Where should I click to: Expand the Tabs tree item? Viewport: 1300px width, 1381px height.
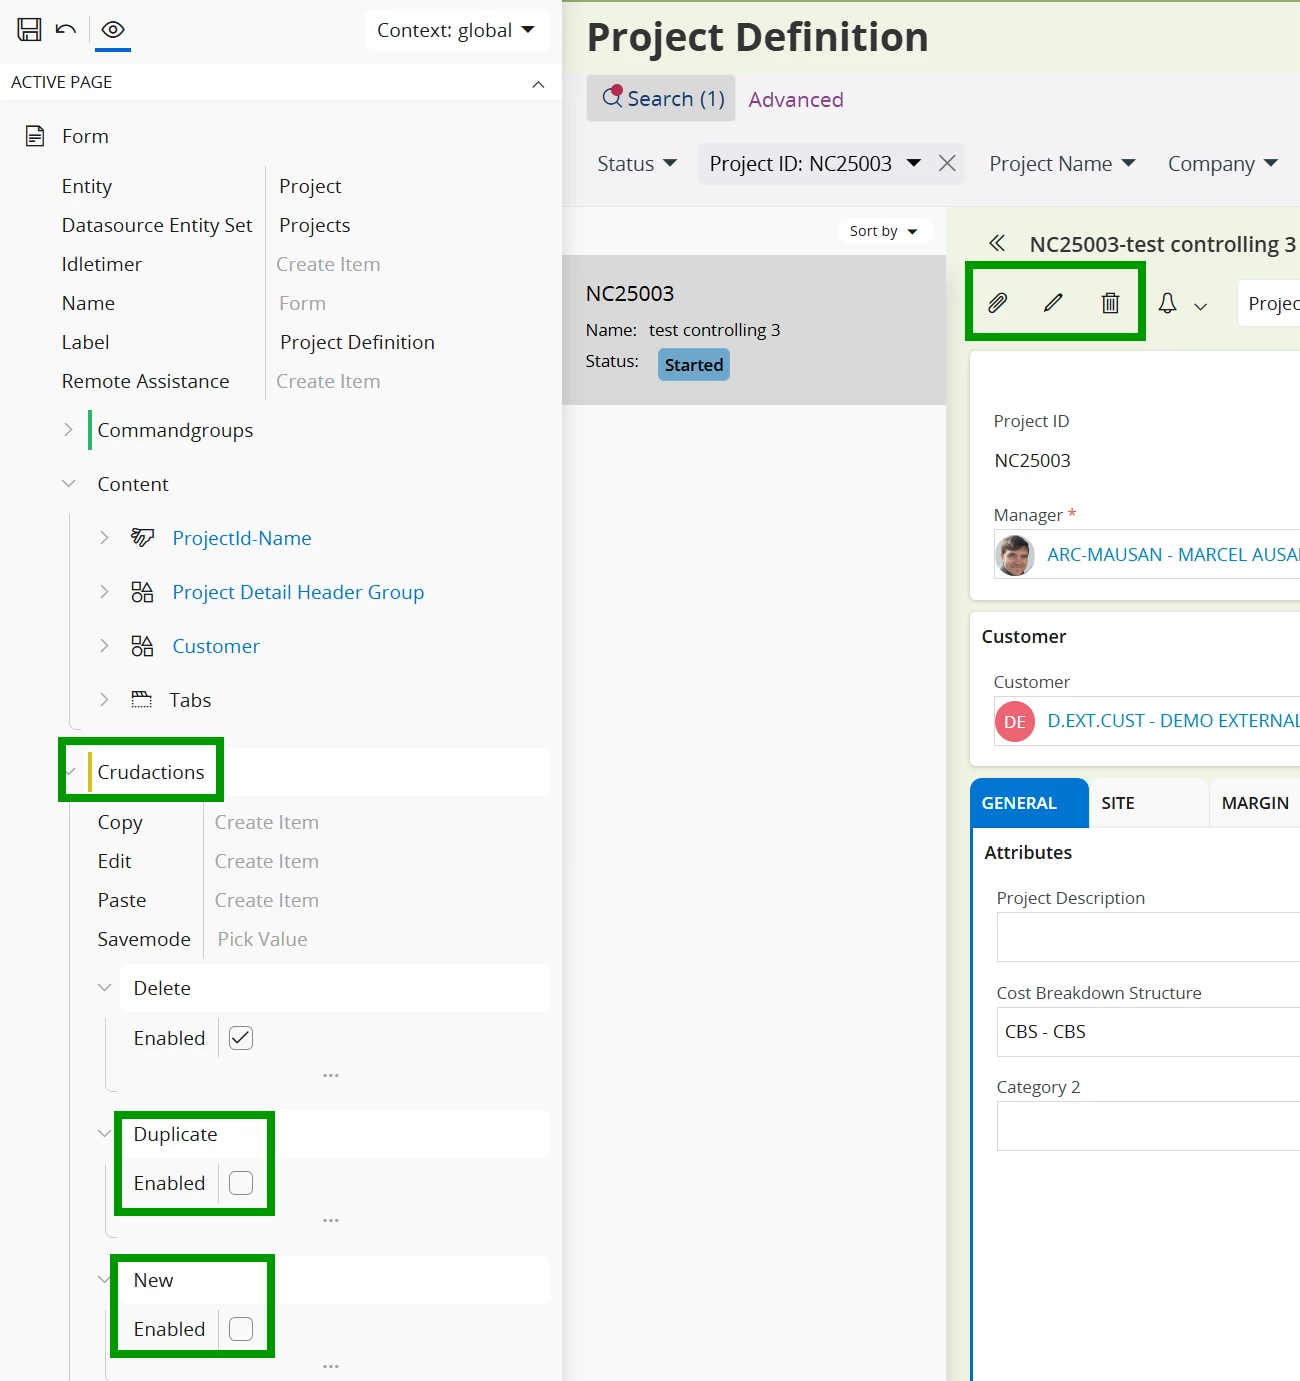(x=104, y=700)
